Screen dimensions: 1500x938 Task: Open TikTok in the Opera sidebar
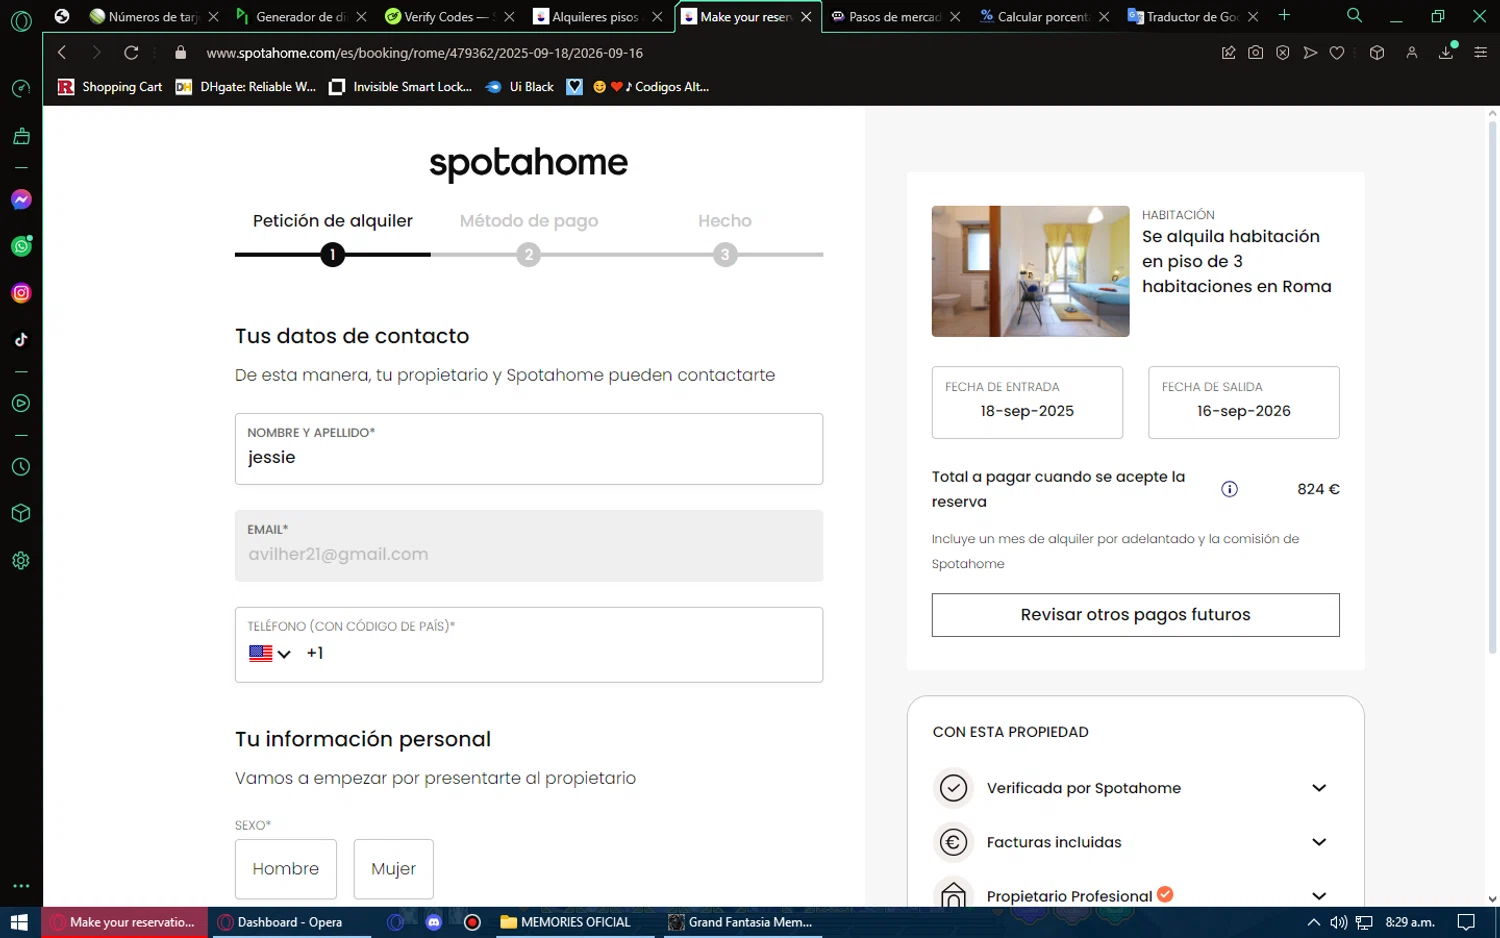[x=21, y=340]
